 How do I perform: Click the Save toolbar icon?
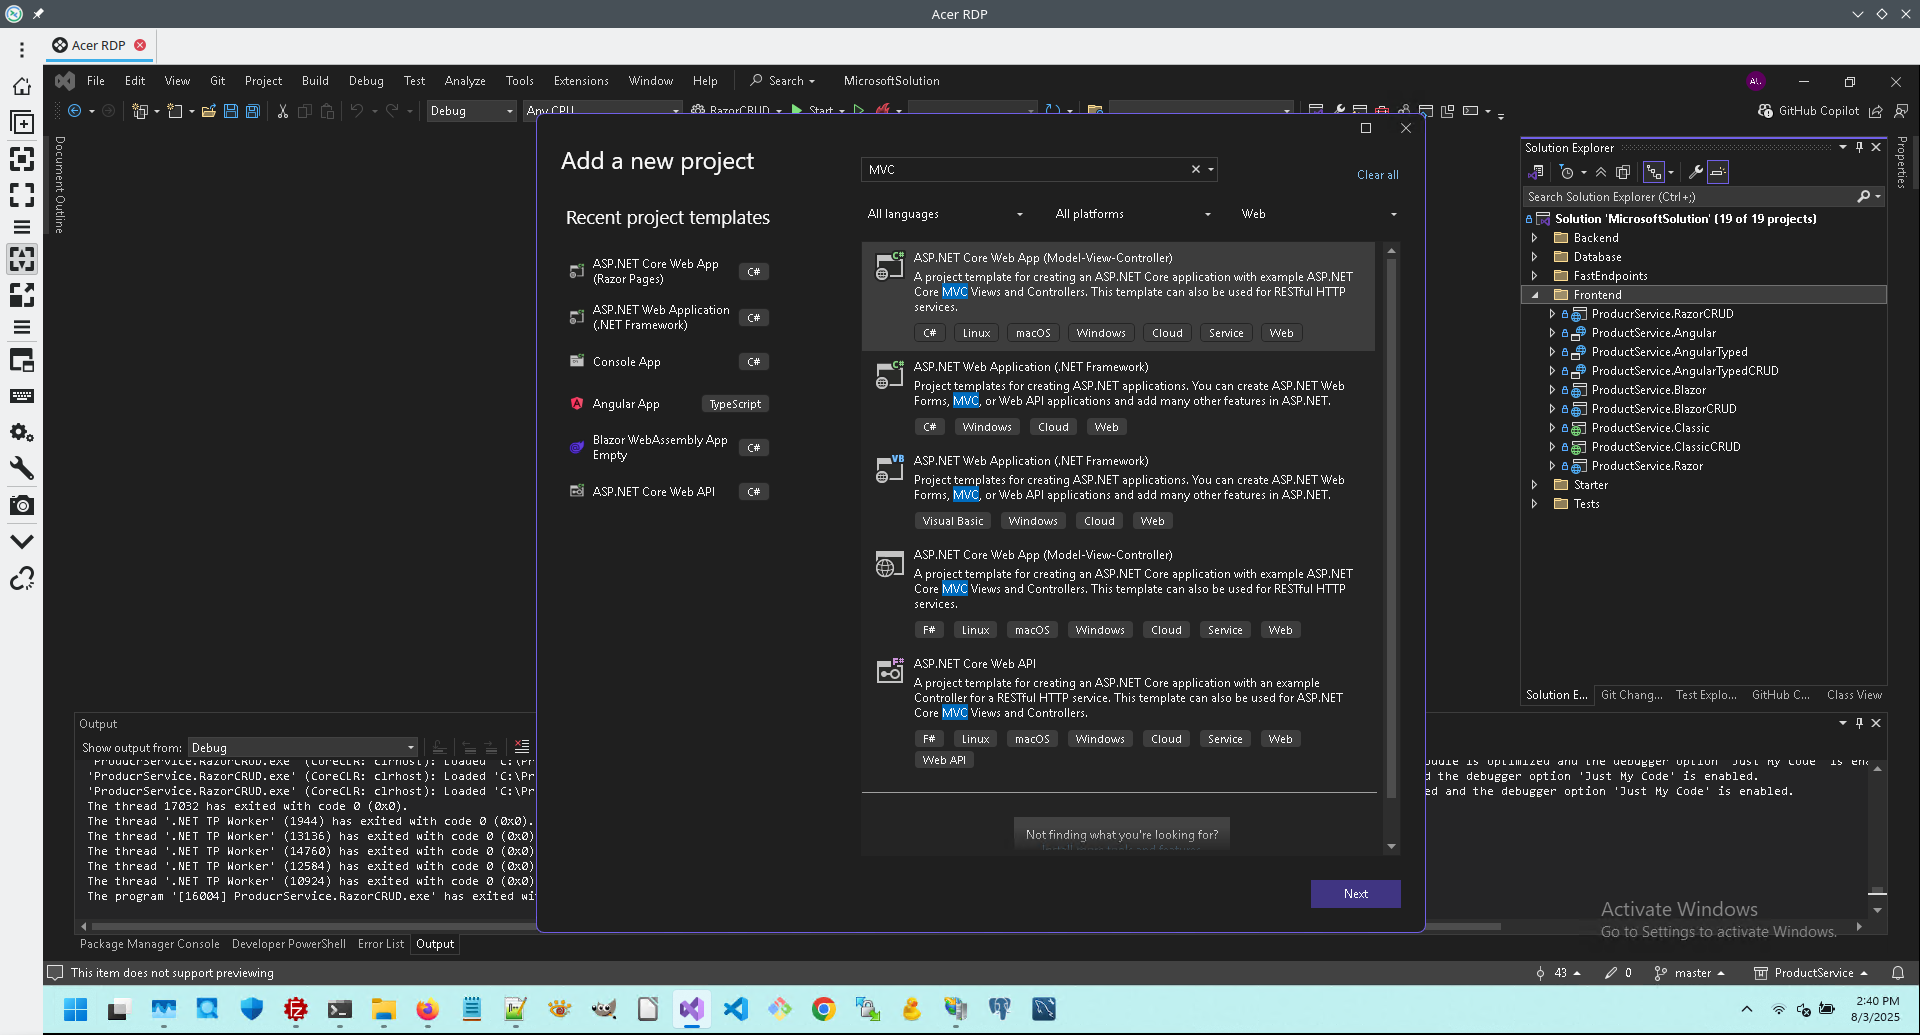coord(231,111)
